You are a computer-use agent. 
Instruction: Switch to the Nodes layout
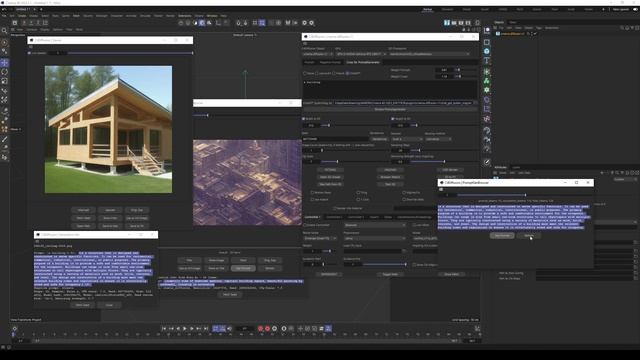[x=589, y=9]
